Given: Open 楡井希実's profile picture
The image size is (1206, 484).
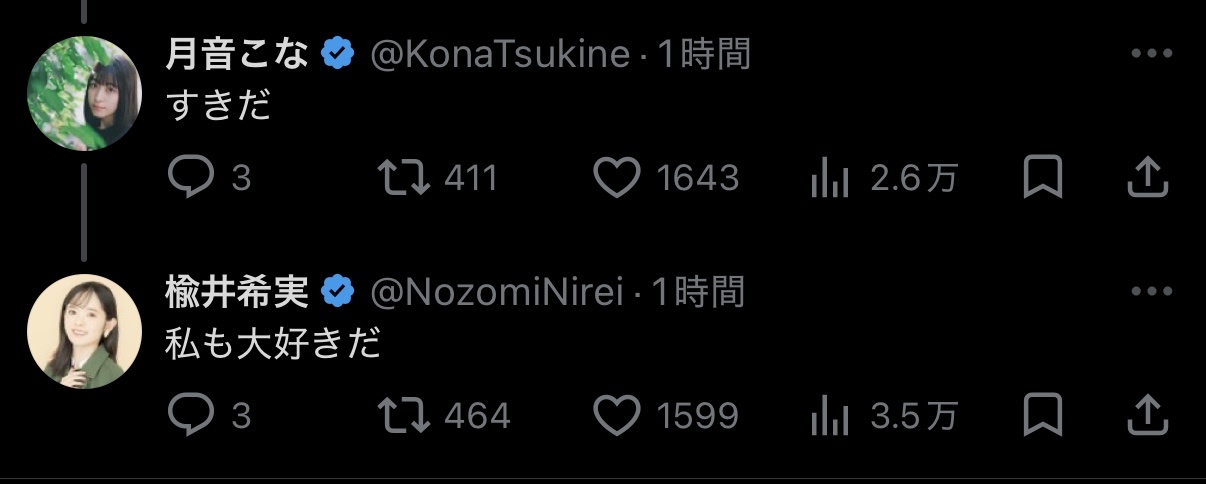Looking at the screenshot, I should (84, 331).
